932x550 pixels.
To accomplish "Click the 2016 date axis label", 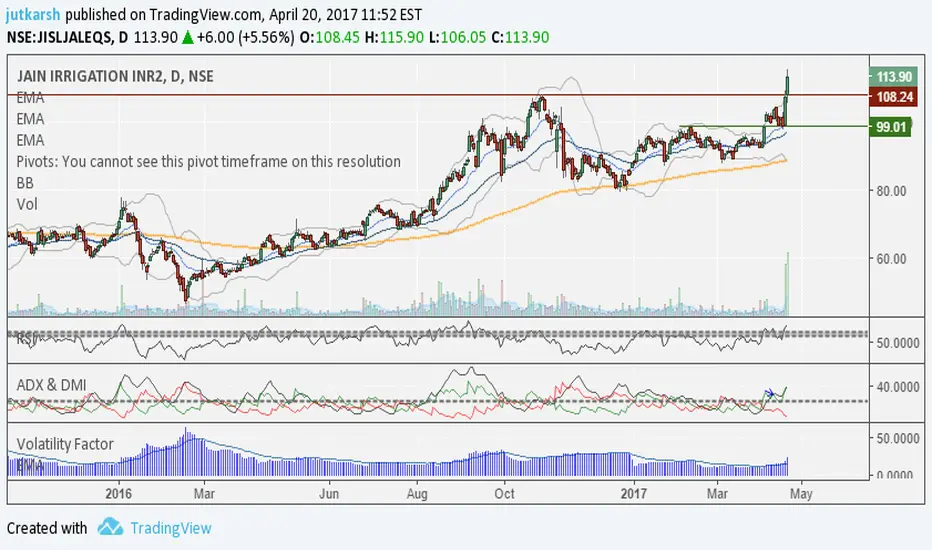I will (118, 494).
